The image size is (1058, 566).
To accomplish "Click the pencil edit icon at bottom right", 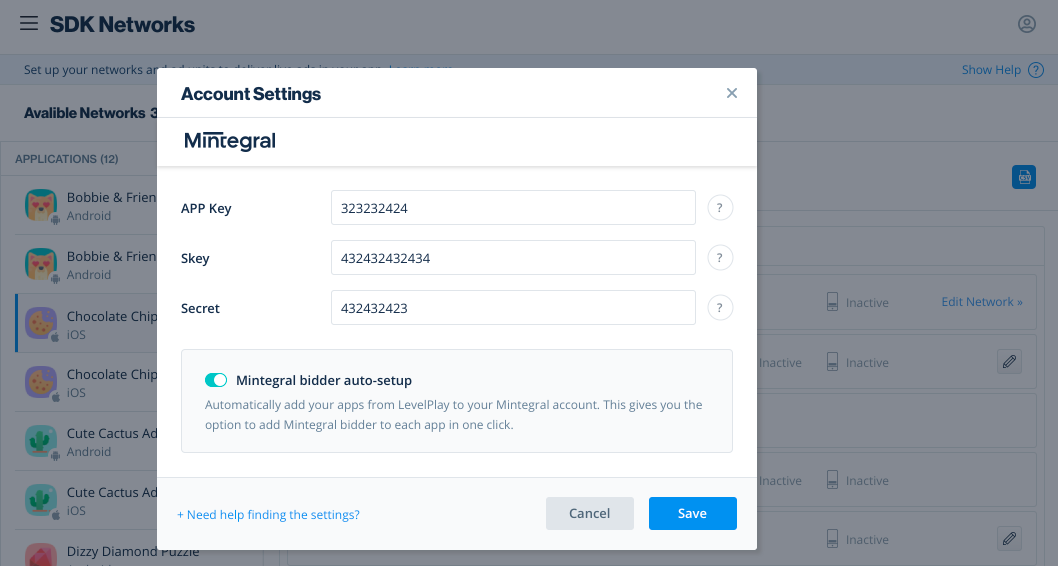I will click(1010, 539).
